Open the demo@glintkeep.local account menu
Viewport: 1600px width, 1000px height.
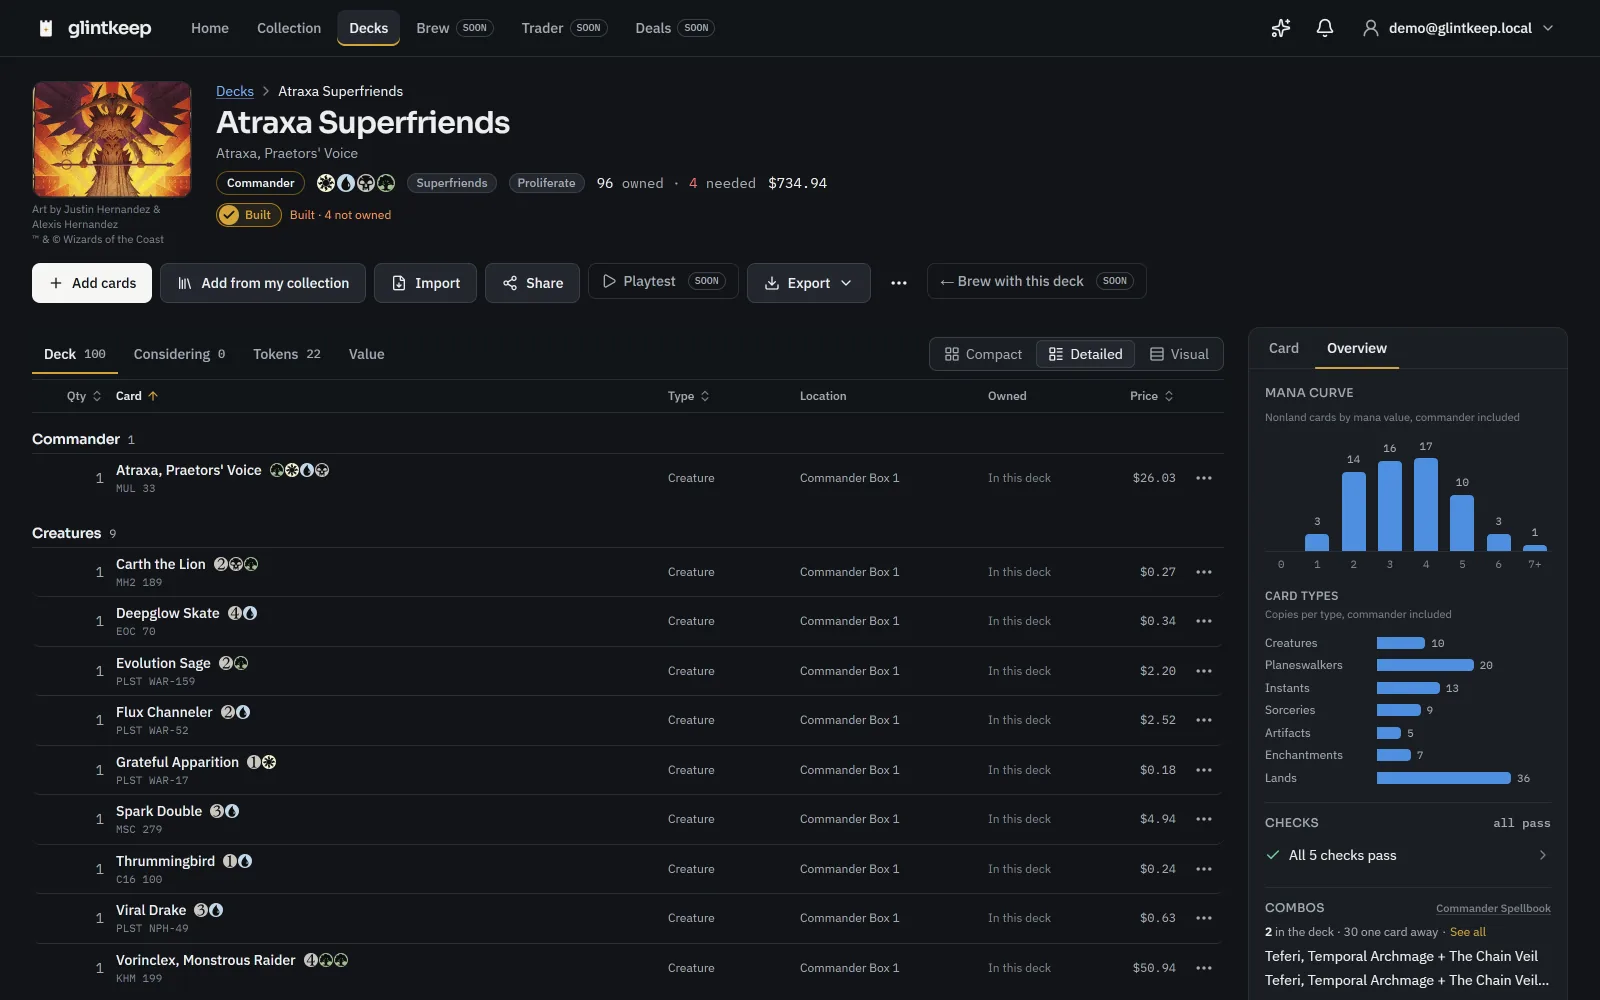click(1458, 28)
